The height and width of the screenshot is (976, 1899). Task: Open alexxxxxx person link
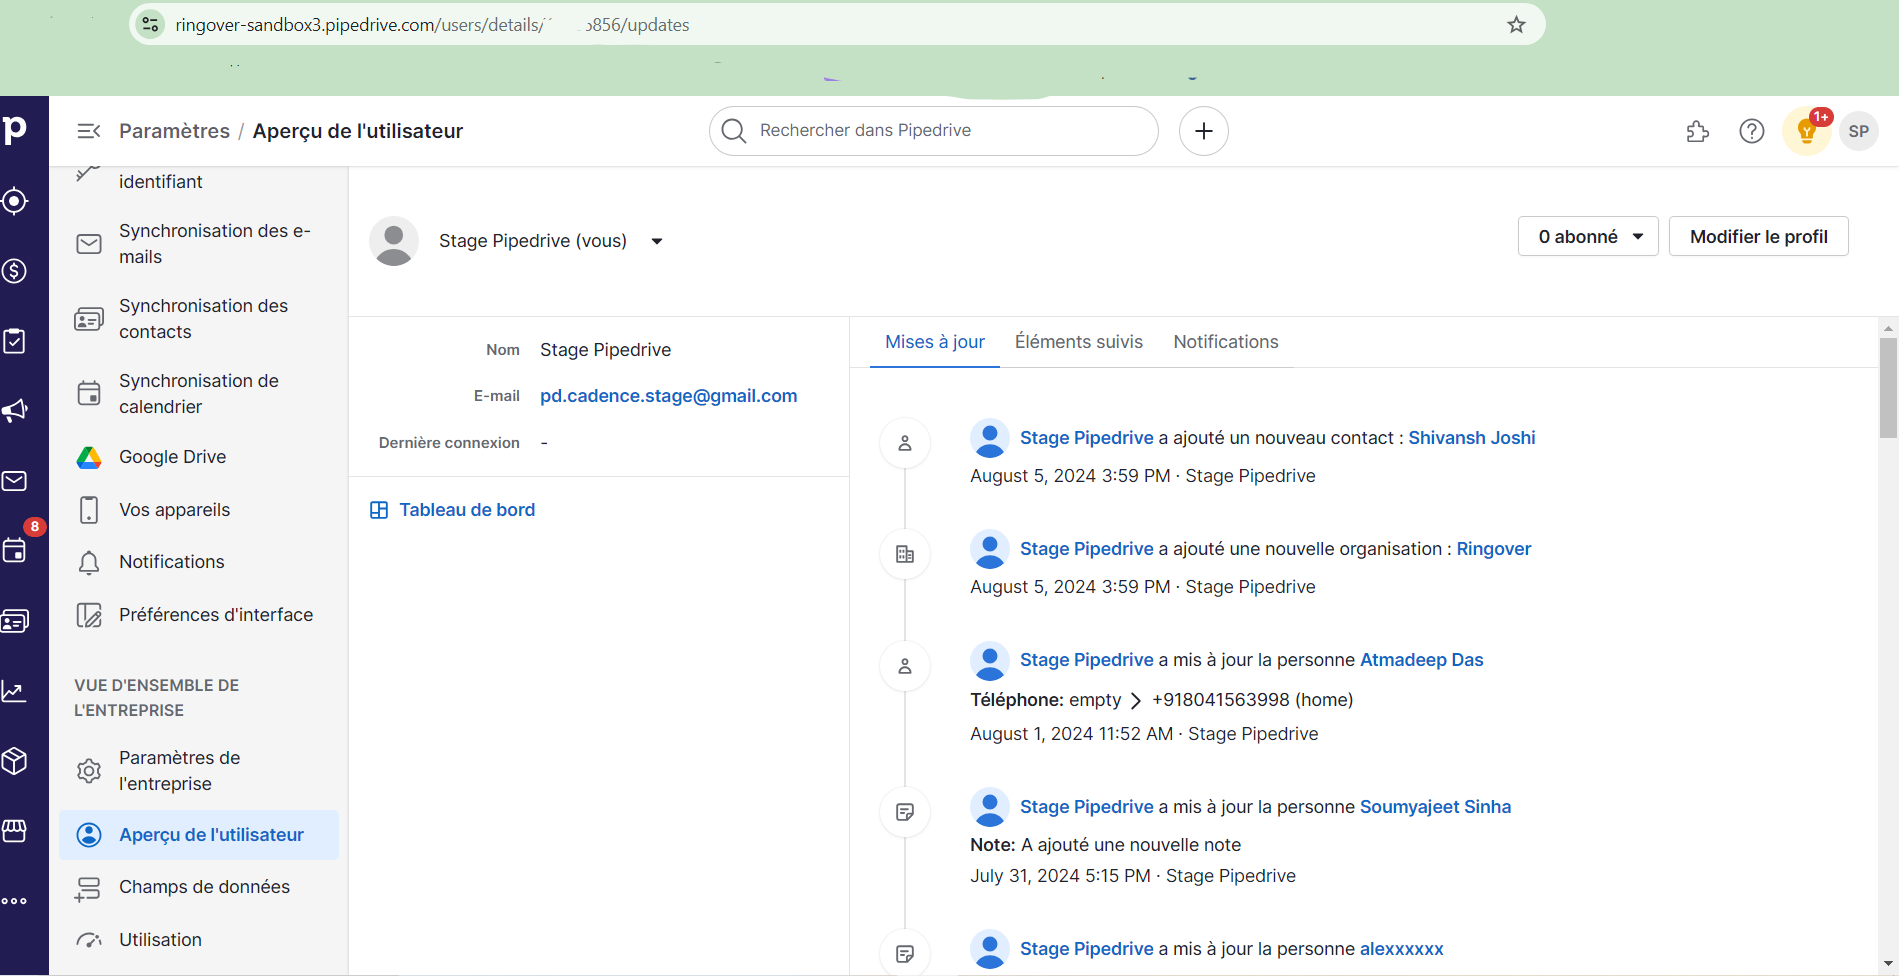(x=1401, y=949)
